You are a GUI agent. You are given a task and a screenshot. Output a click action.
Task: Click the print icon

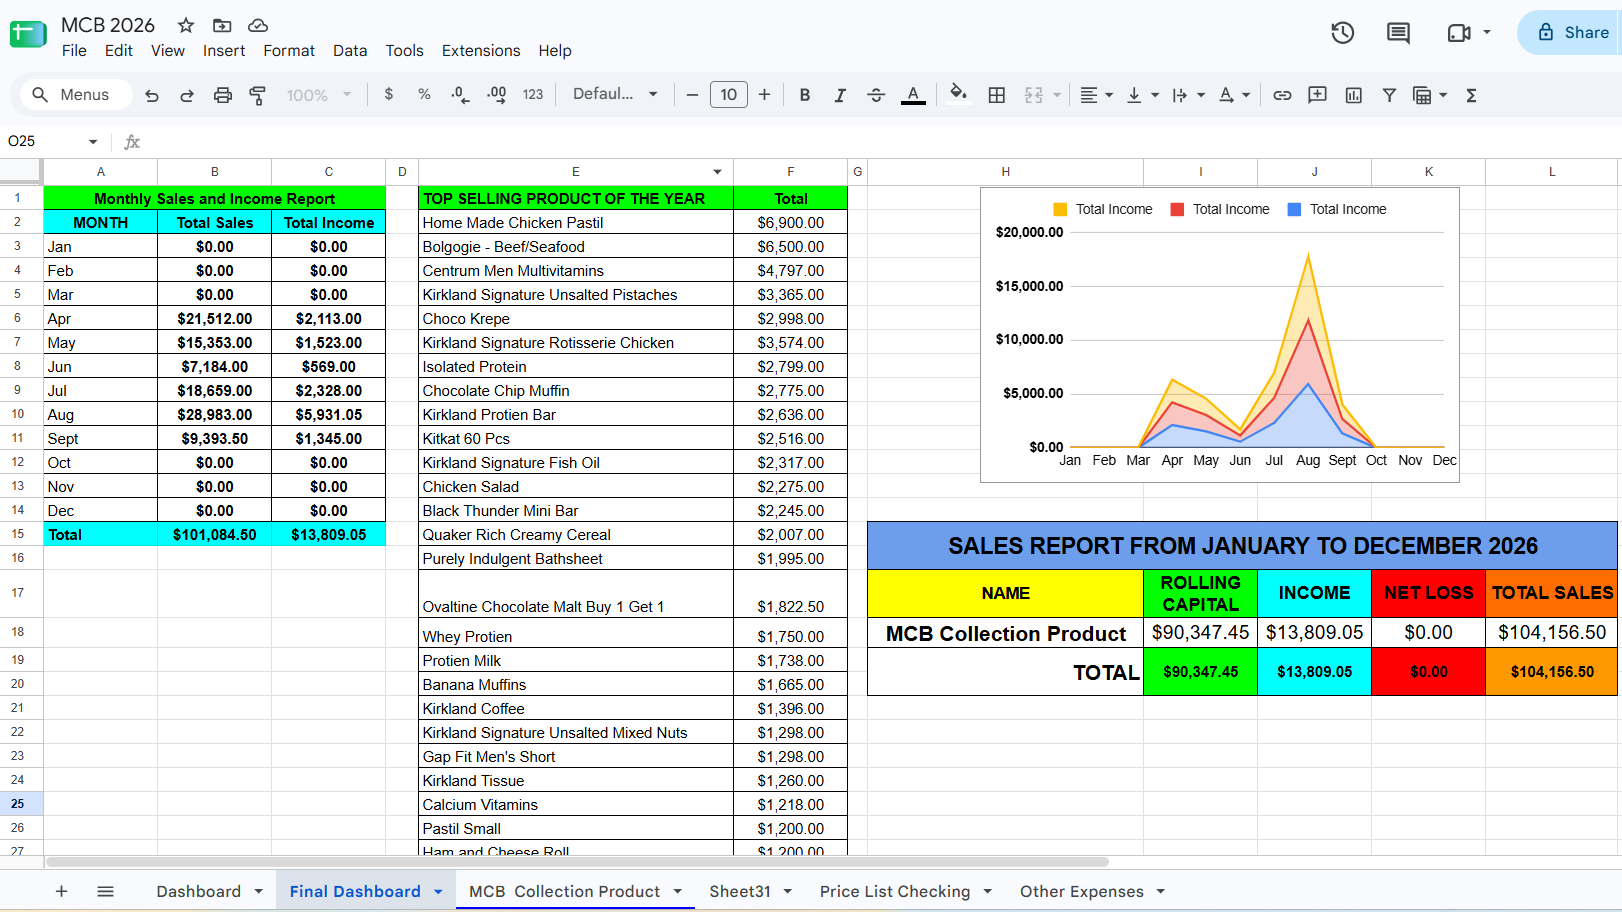(222, 95)
